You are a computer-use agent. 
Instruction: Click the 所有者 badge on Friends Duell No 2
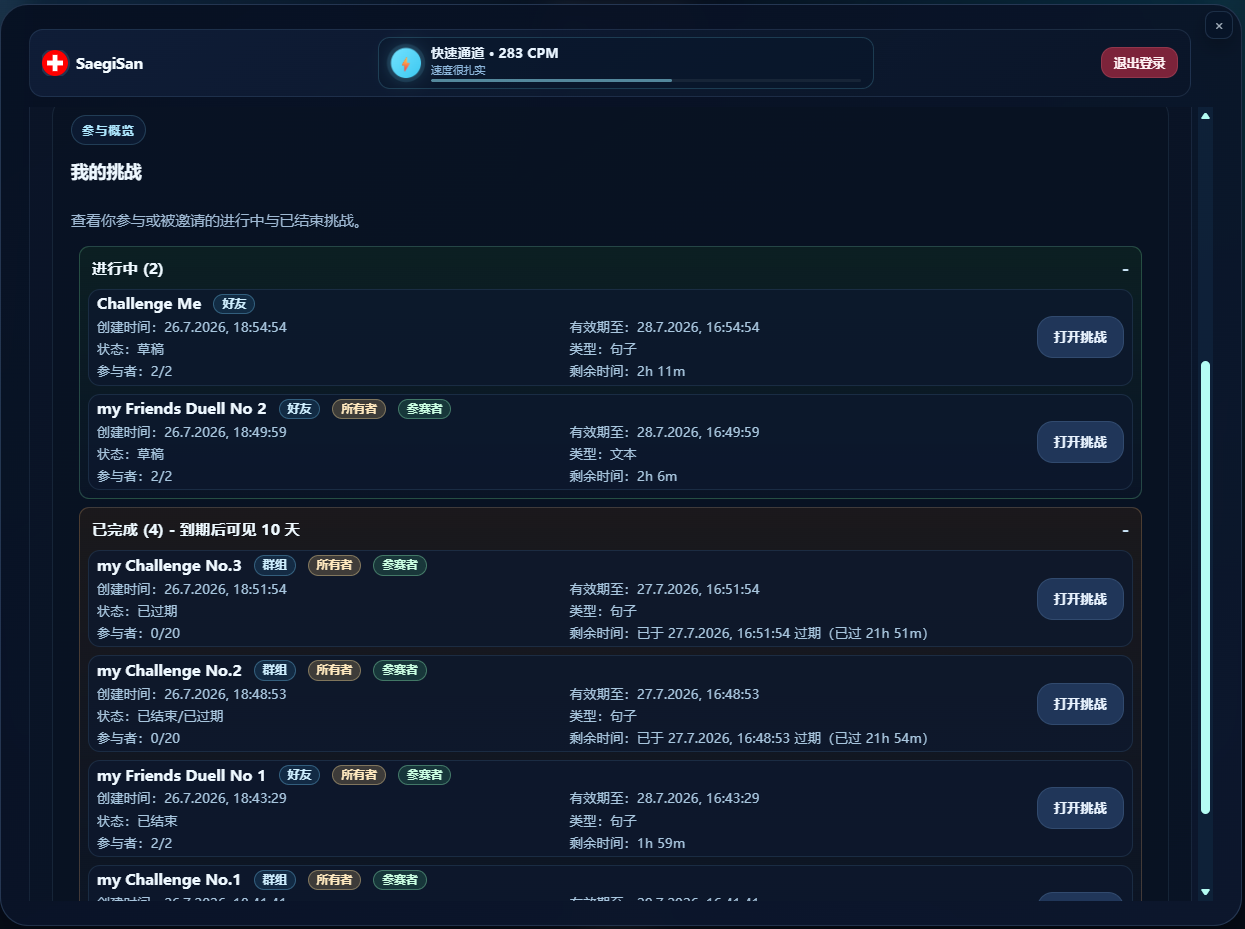pos(359,409)
